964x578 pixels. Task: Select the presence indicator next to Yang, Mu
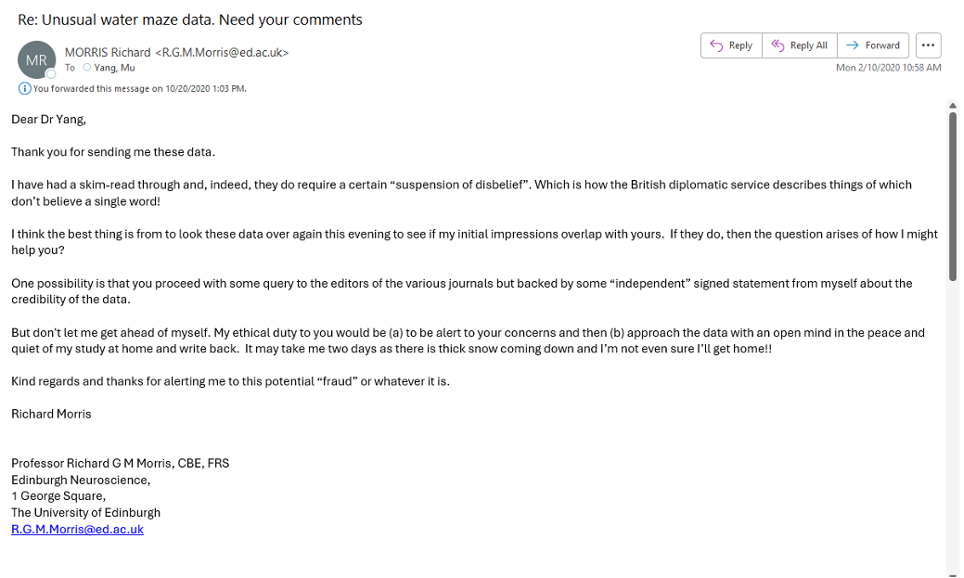(87, 68)
